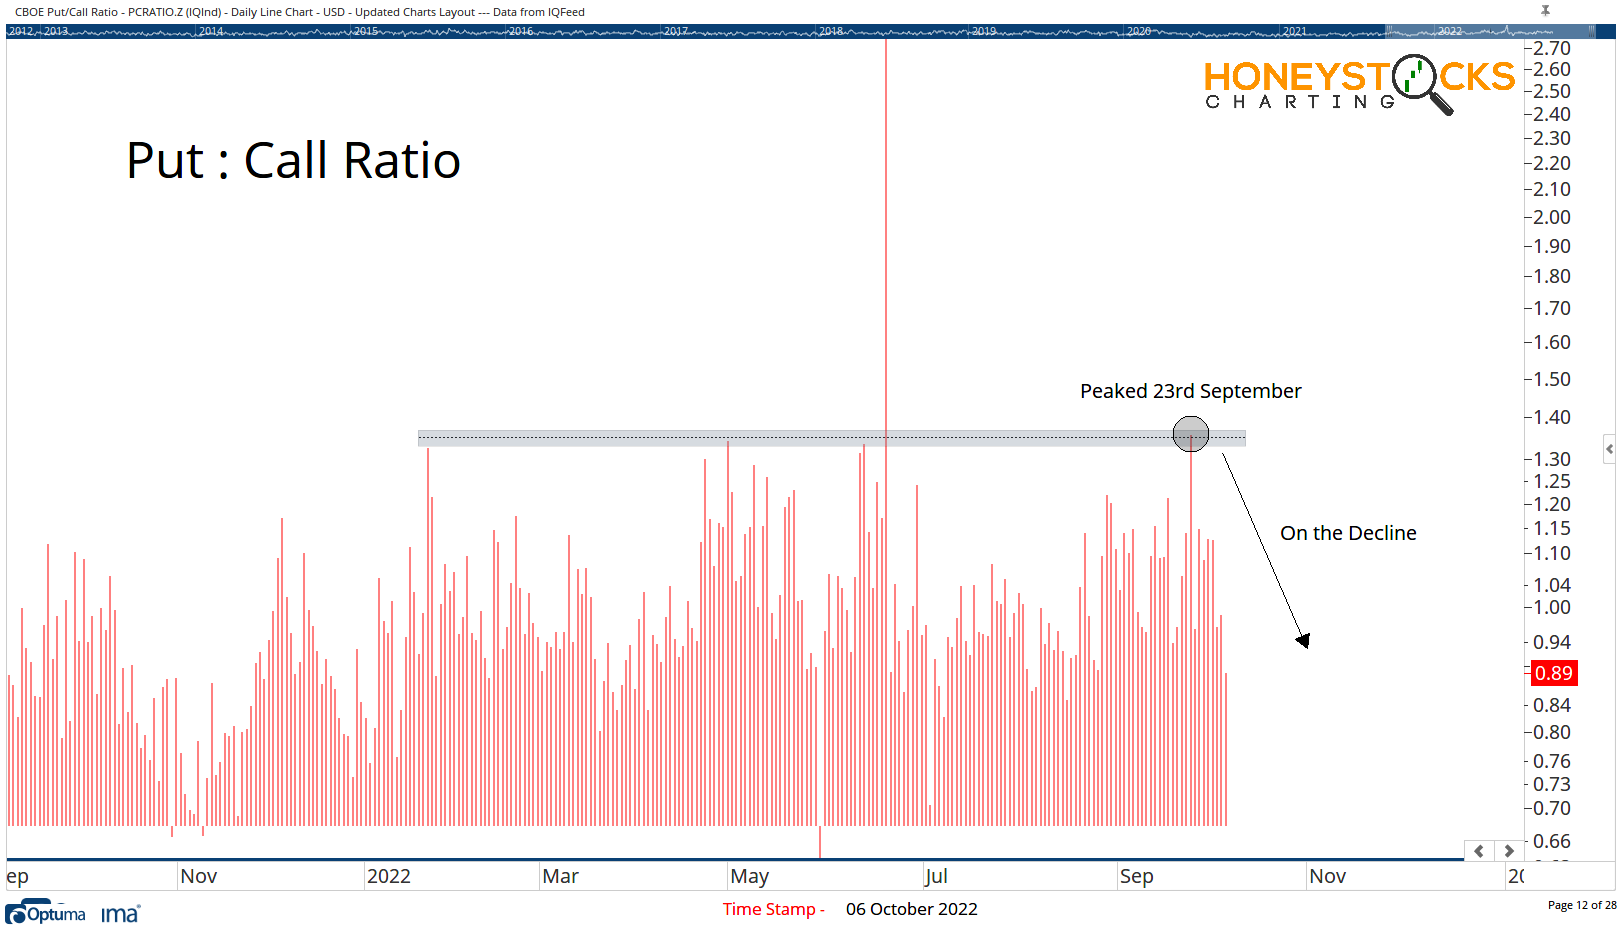Click the ima logo in the footer

120,914
